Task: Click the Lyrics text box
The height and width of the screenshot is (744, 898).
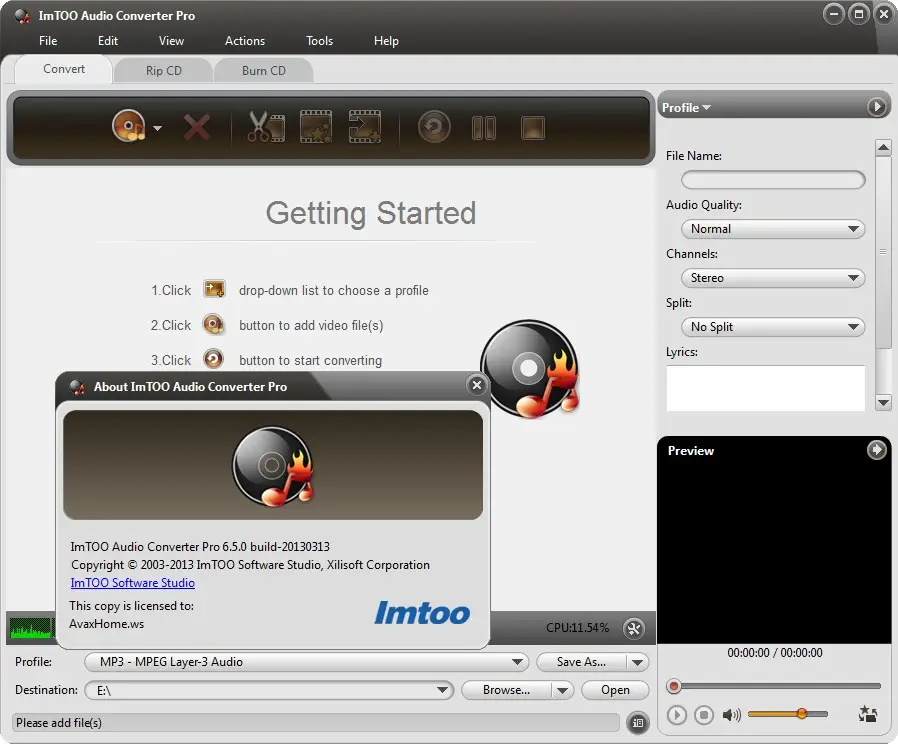Action: [765, 388]
